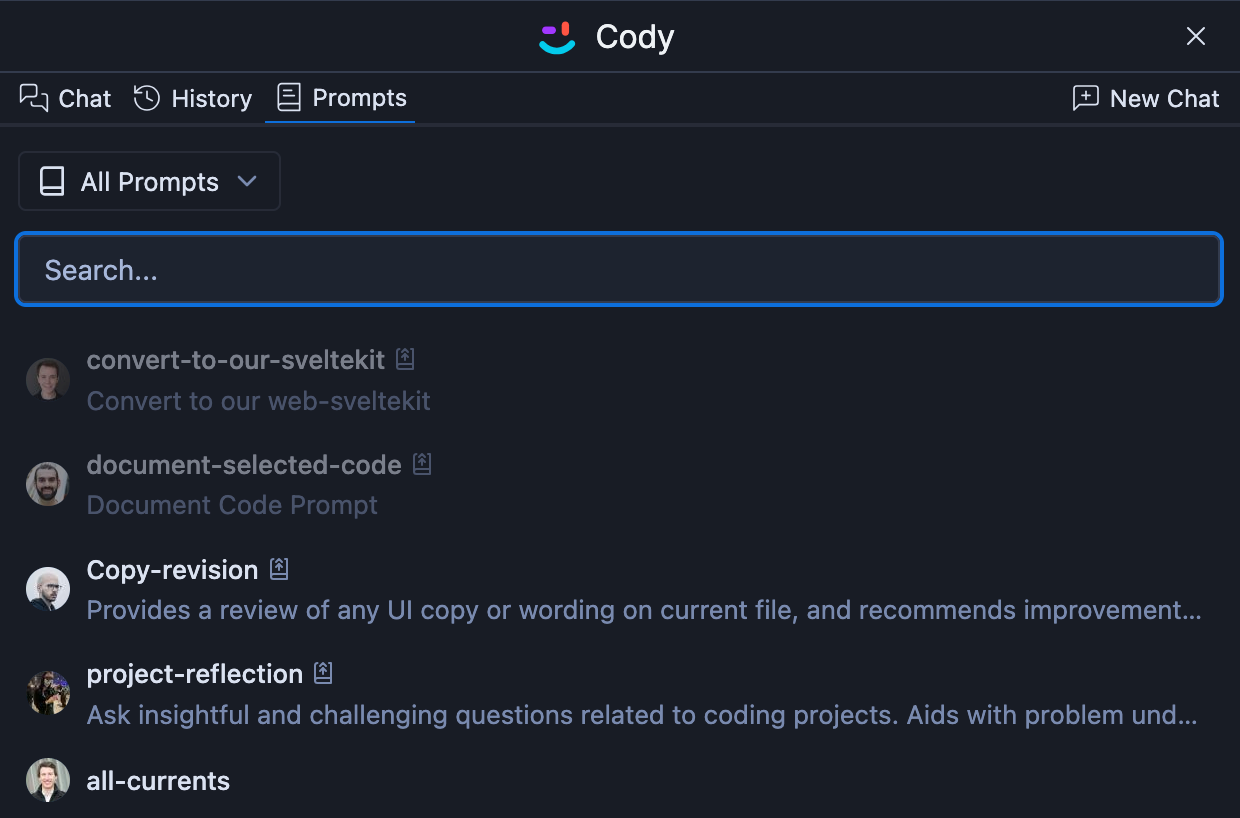Start a New Chat
Screen dimensions: 1240x818
1146,98
